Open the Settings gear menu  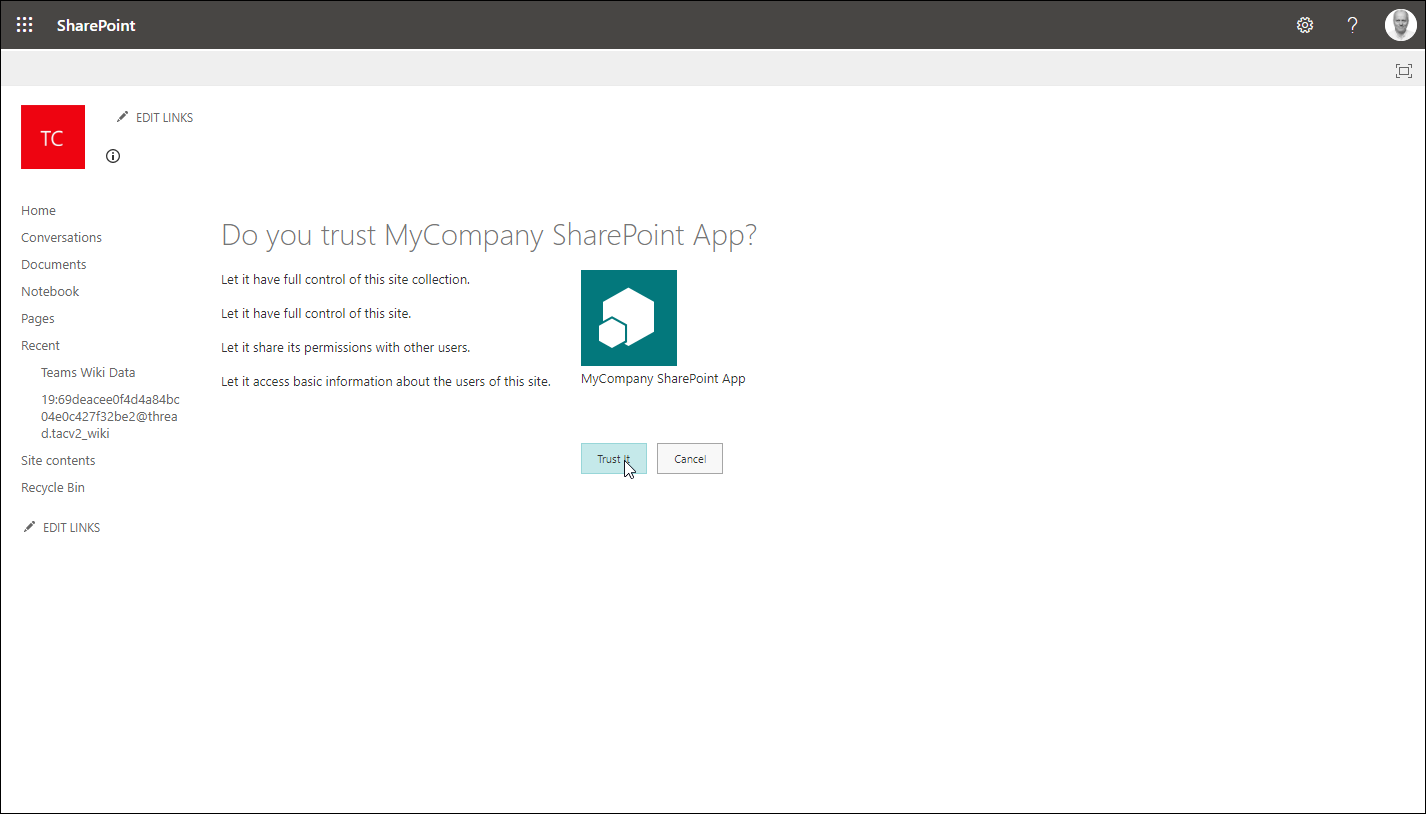point(1305,25)
